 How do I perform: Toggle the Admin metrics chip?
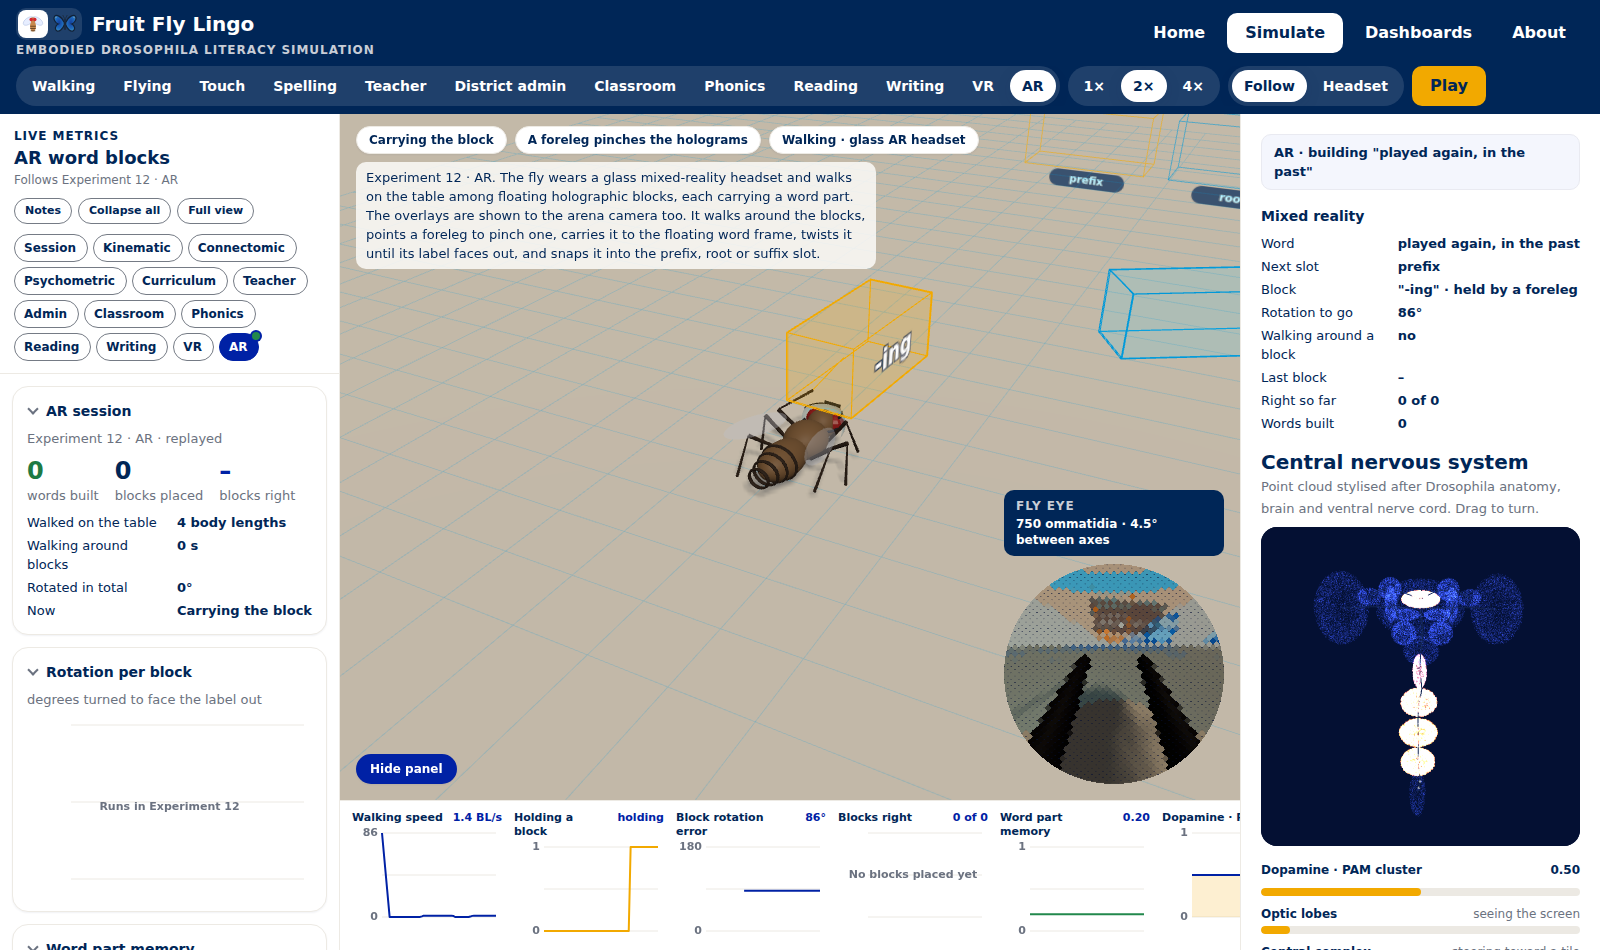[46, 314]
